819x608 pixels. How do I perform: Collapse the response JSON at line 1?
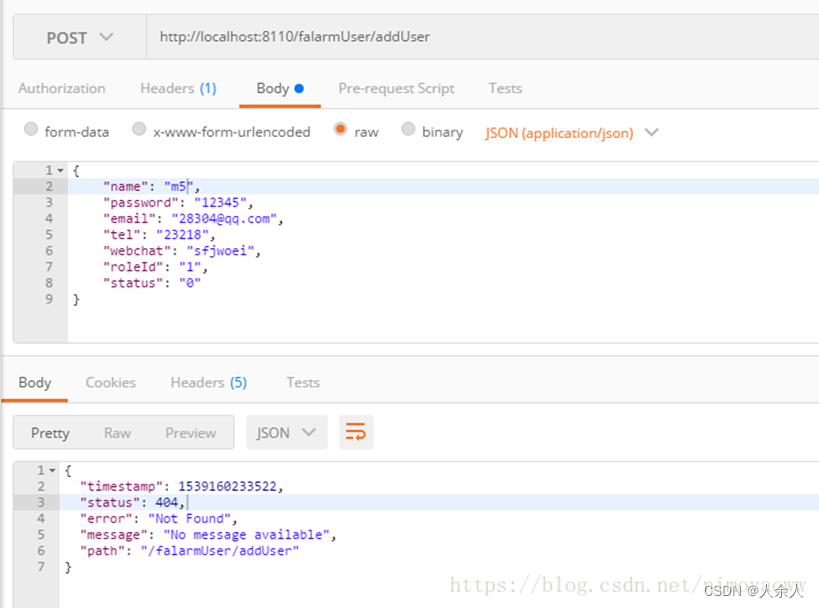coord(52,471)
